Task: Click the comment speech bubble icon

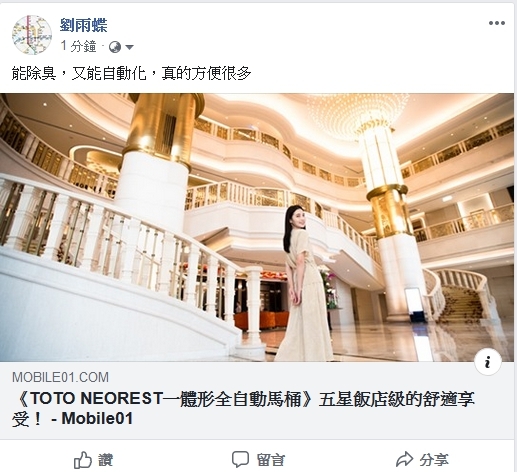Action: 240,460
